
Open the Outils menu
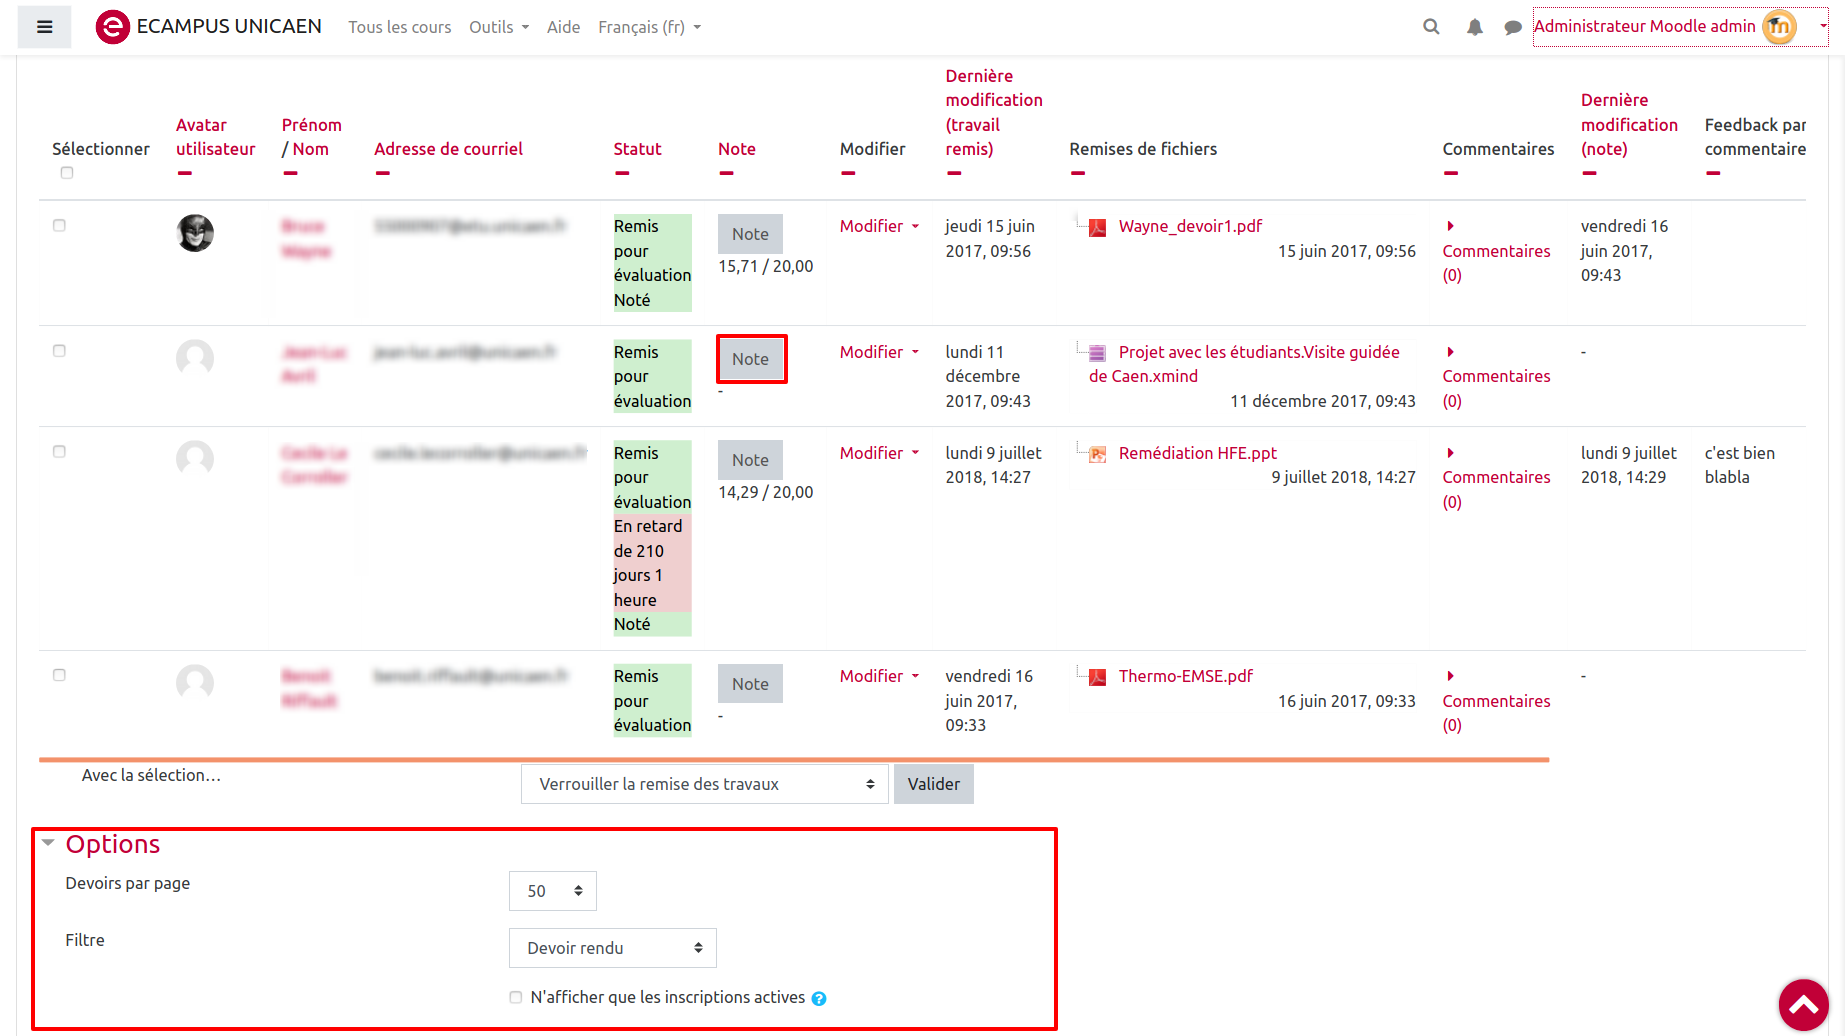click(x=498, y=27)
